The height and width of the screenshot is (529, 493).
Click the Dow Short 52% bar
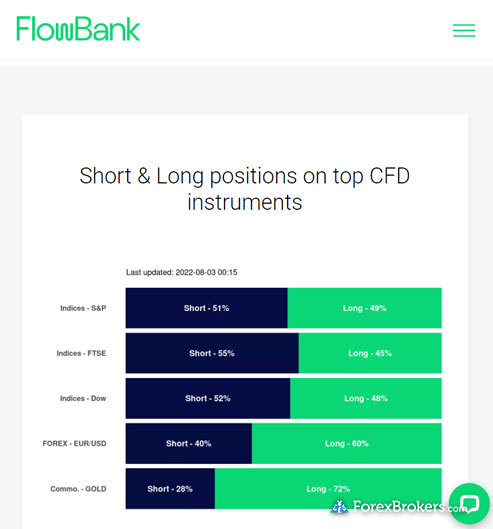tap(208, 398)
